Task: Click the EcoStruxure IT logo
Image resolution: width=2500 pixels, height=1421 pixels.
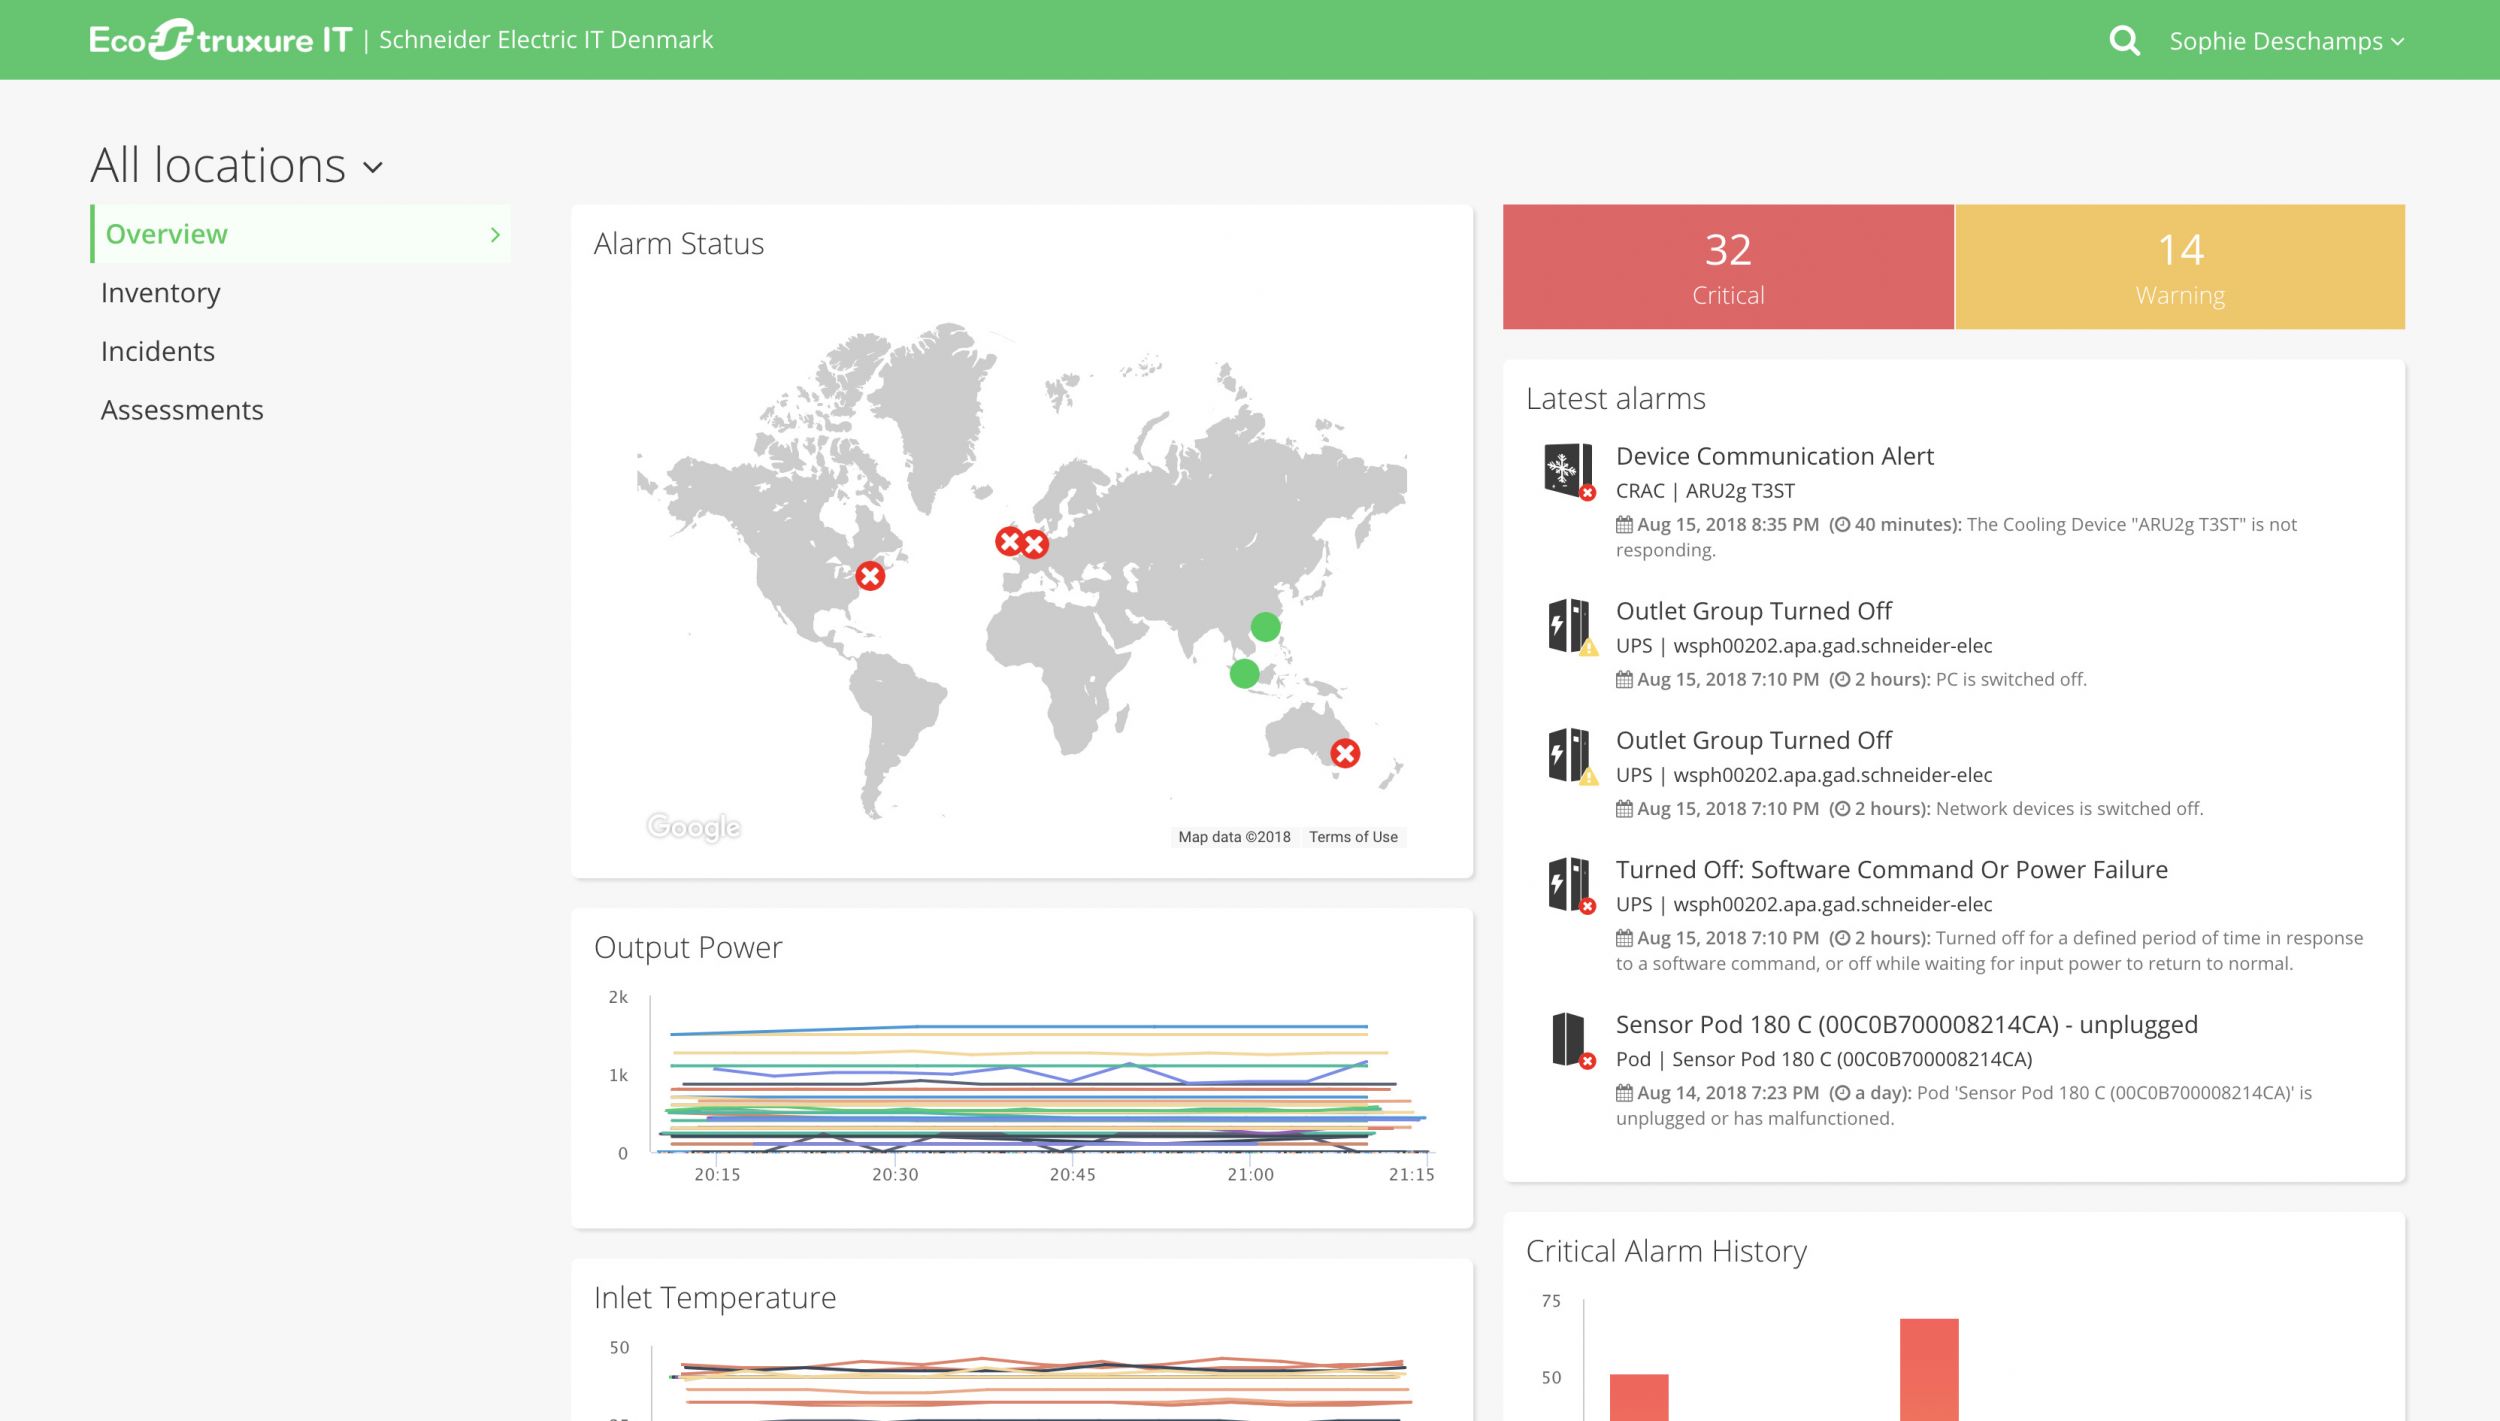Action: pyautogui.click(x=220, y=40)
